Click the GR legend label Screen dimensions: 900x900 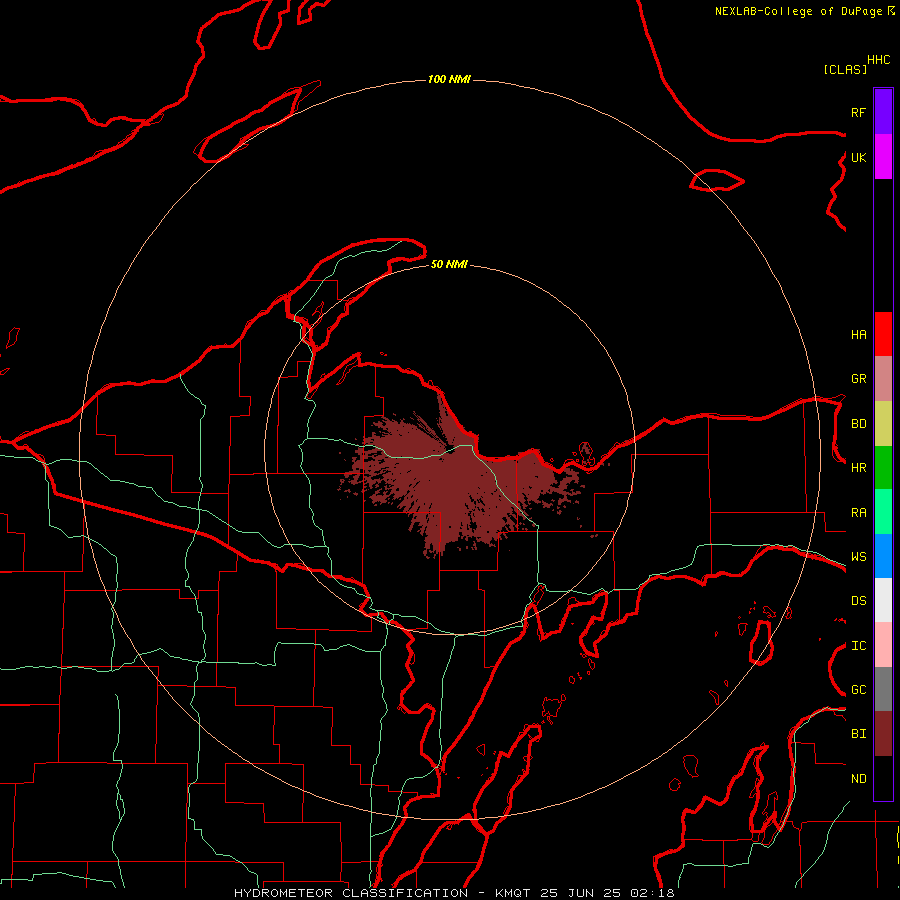[x=859, y=379]
